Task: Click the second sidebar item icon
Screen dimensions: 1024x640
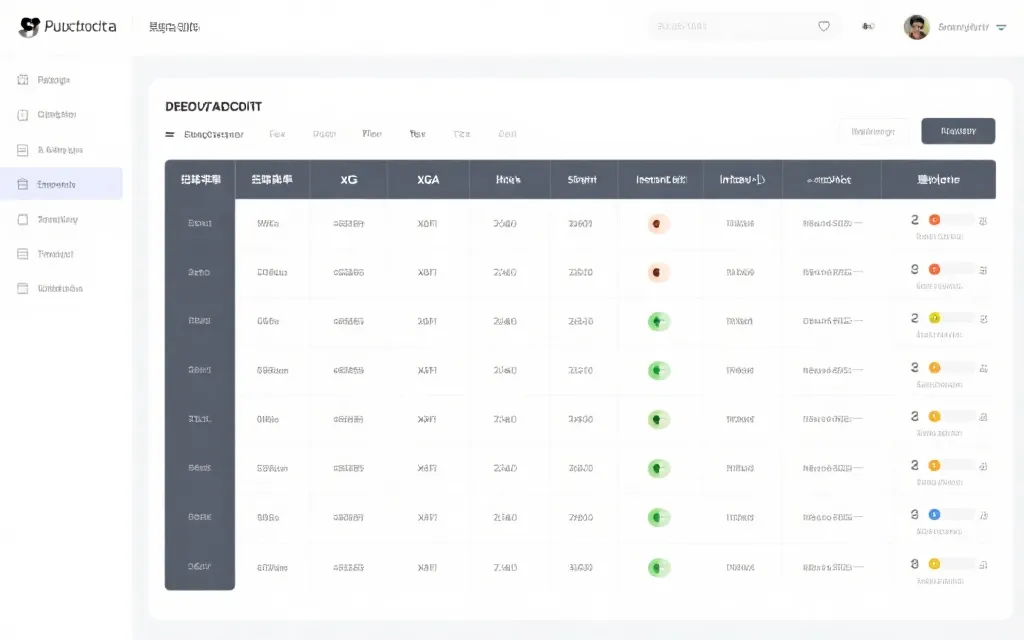Action: (23, 115)
